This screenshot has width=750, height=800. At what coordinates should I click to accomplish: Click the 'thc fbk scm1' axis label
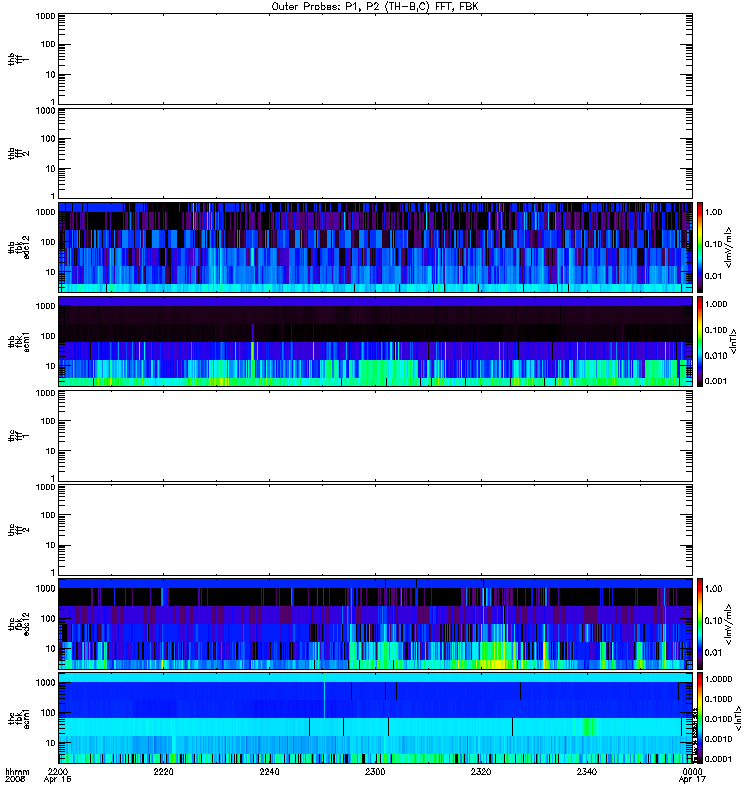pos(19,718)
